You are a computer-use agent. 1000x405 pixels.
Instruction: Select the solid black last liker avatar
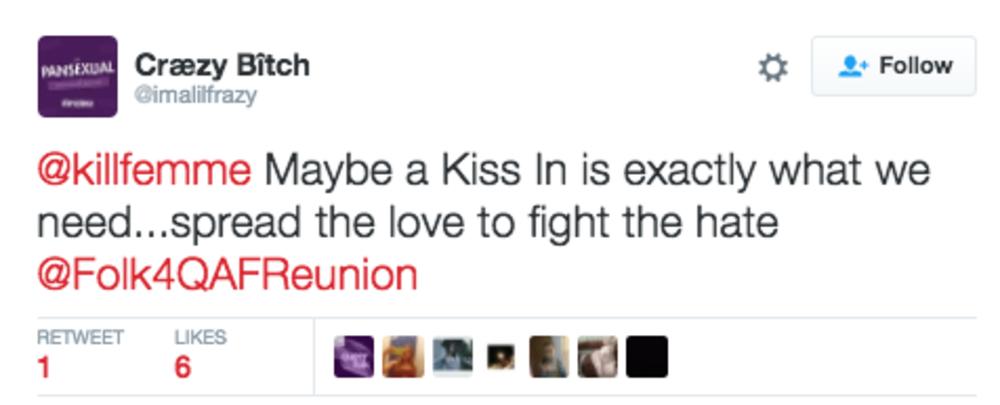(646, 357)
